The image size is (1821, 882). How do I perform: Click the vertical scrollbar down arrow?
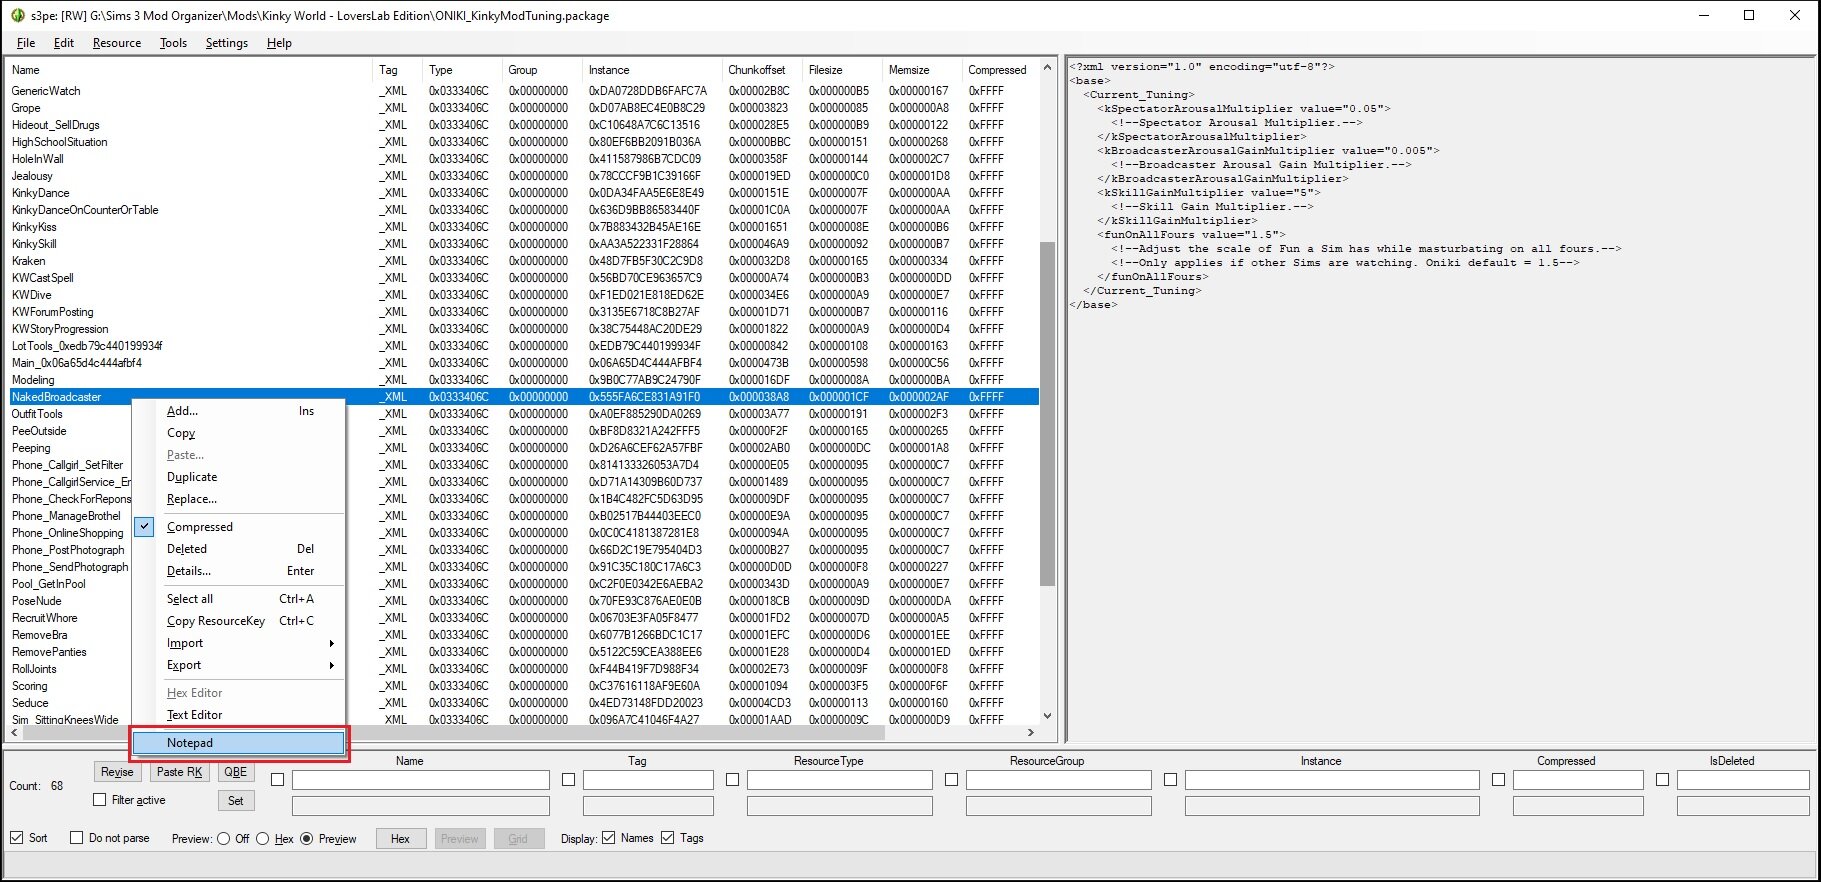[x=1047, y=716]
